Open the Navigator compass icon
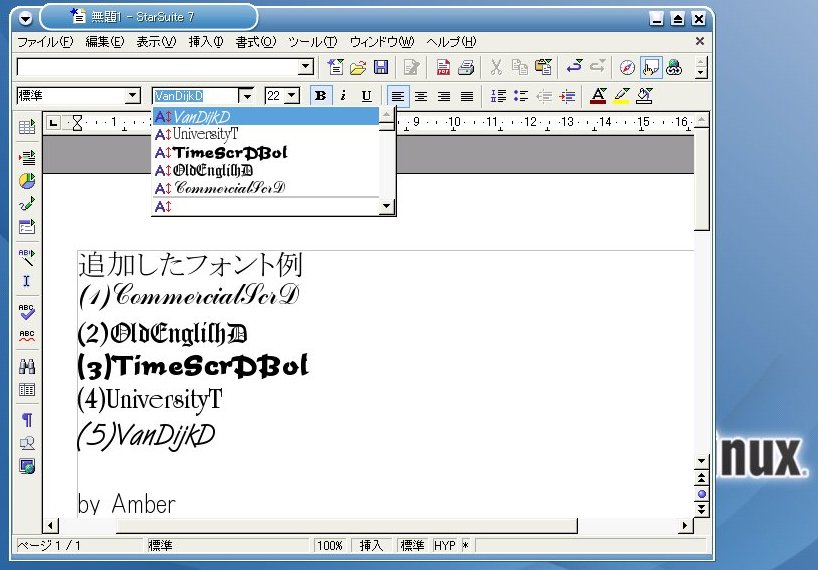This screenshot has width=818, height=570. (x=627, y=68)
